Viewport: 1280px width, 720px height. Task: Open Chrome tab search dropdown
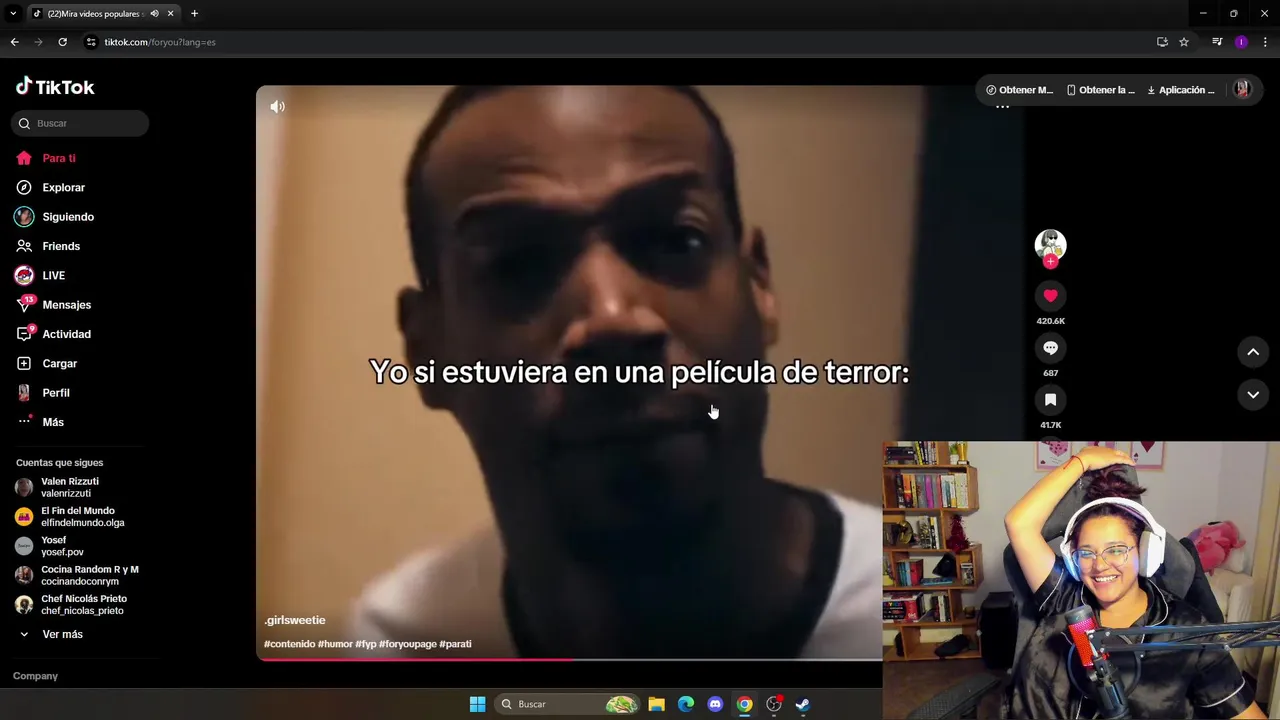coord(13,13)
